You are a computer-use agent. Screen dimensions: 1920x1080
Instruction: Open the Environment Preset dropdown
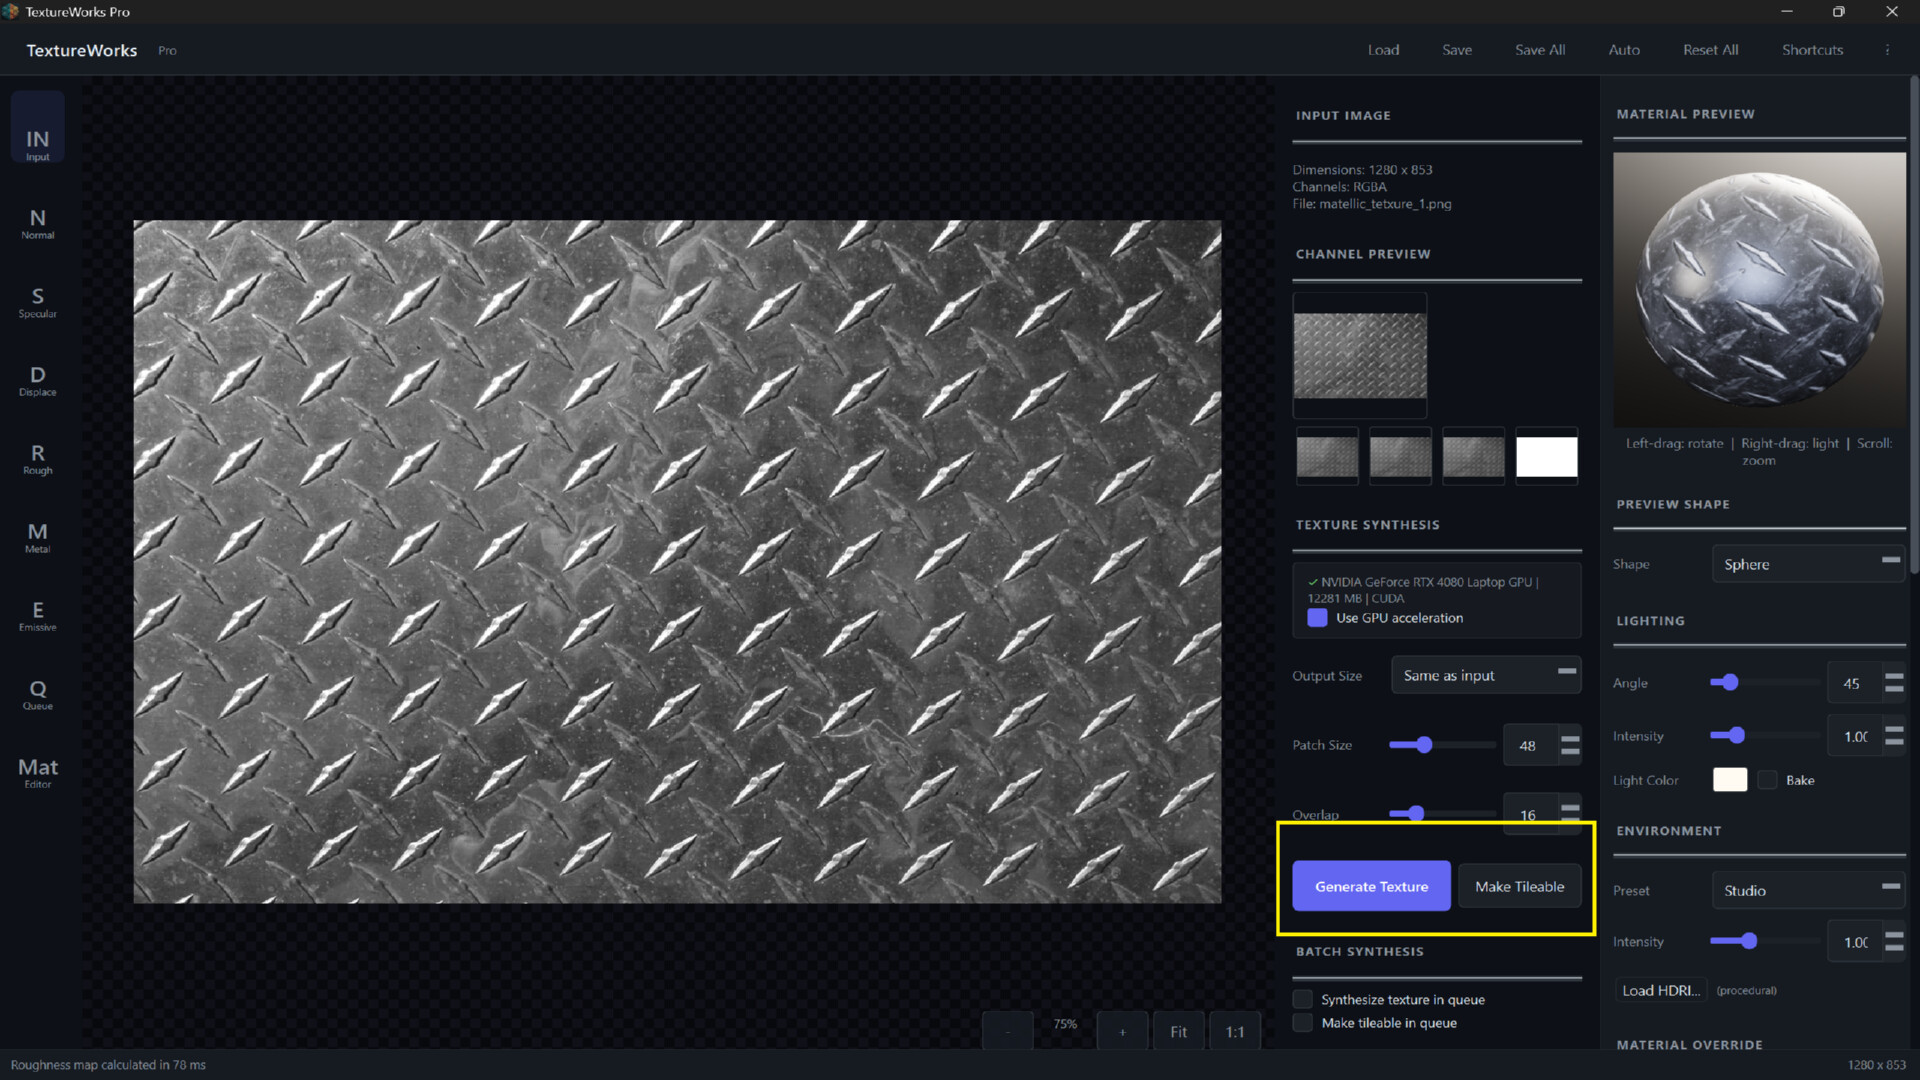pos(1807,890)
